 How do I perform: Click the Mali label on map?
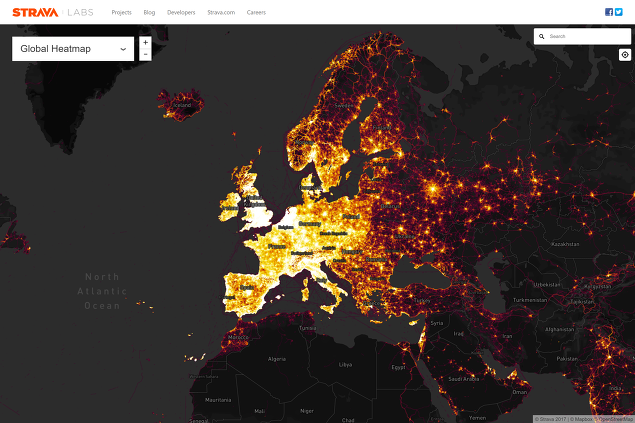coord(260,411)
